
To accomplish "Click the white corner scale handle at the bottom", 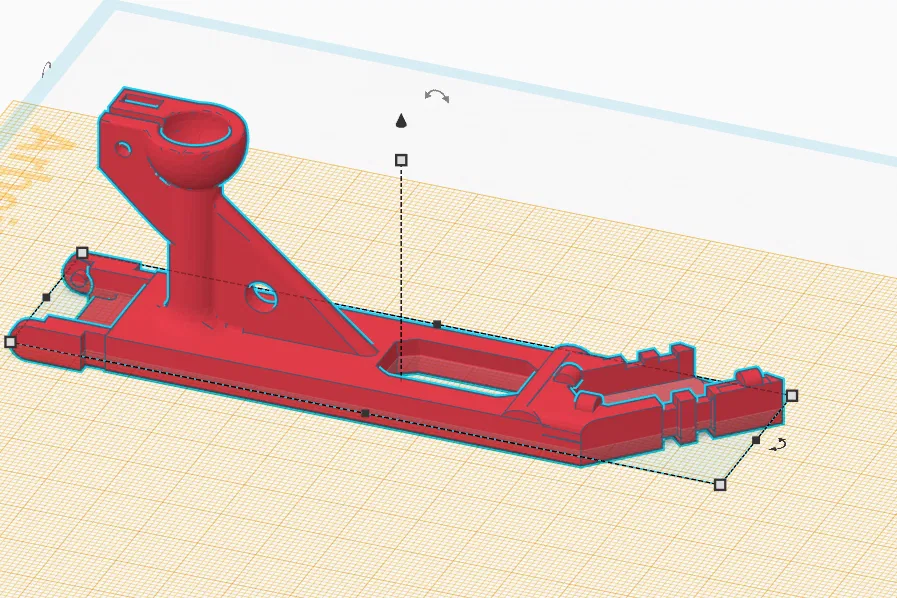I will pyautogui.click(x=718, y=487).
